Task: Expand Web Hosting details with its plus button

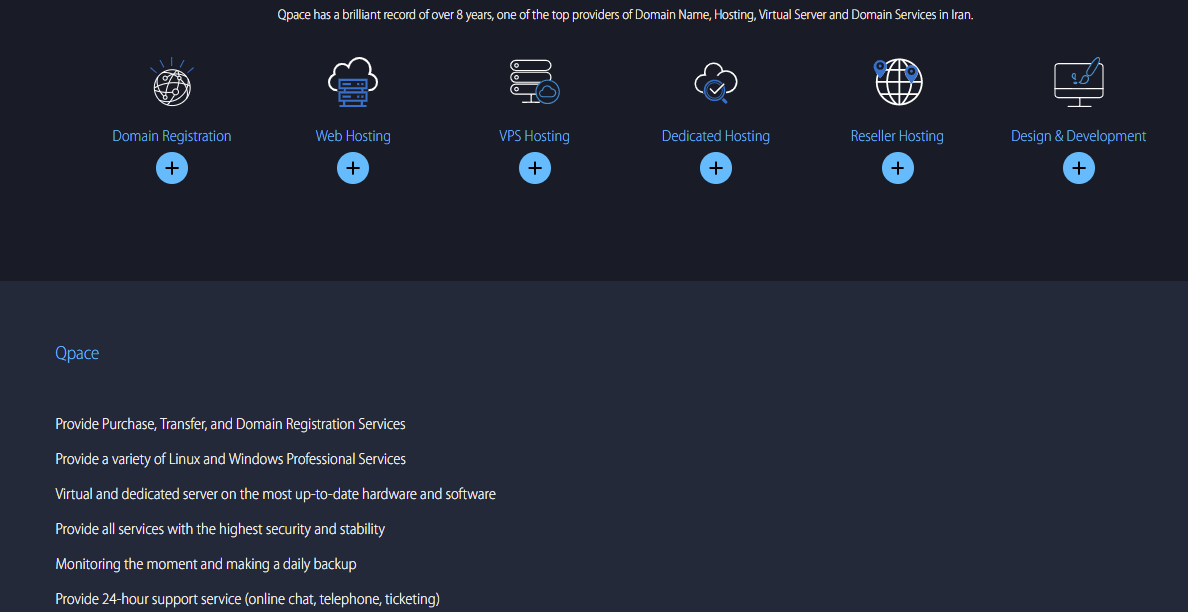Action: (x=353, y=168)
